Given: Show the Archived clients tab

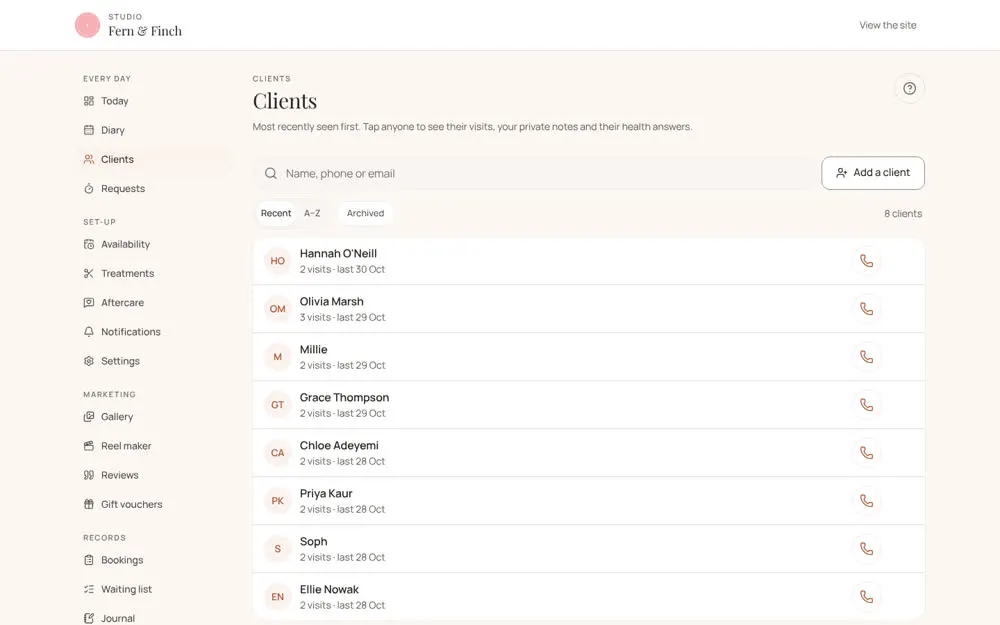Looking at the screenshot, I should (365, 214).
